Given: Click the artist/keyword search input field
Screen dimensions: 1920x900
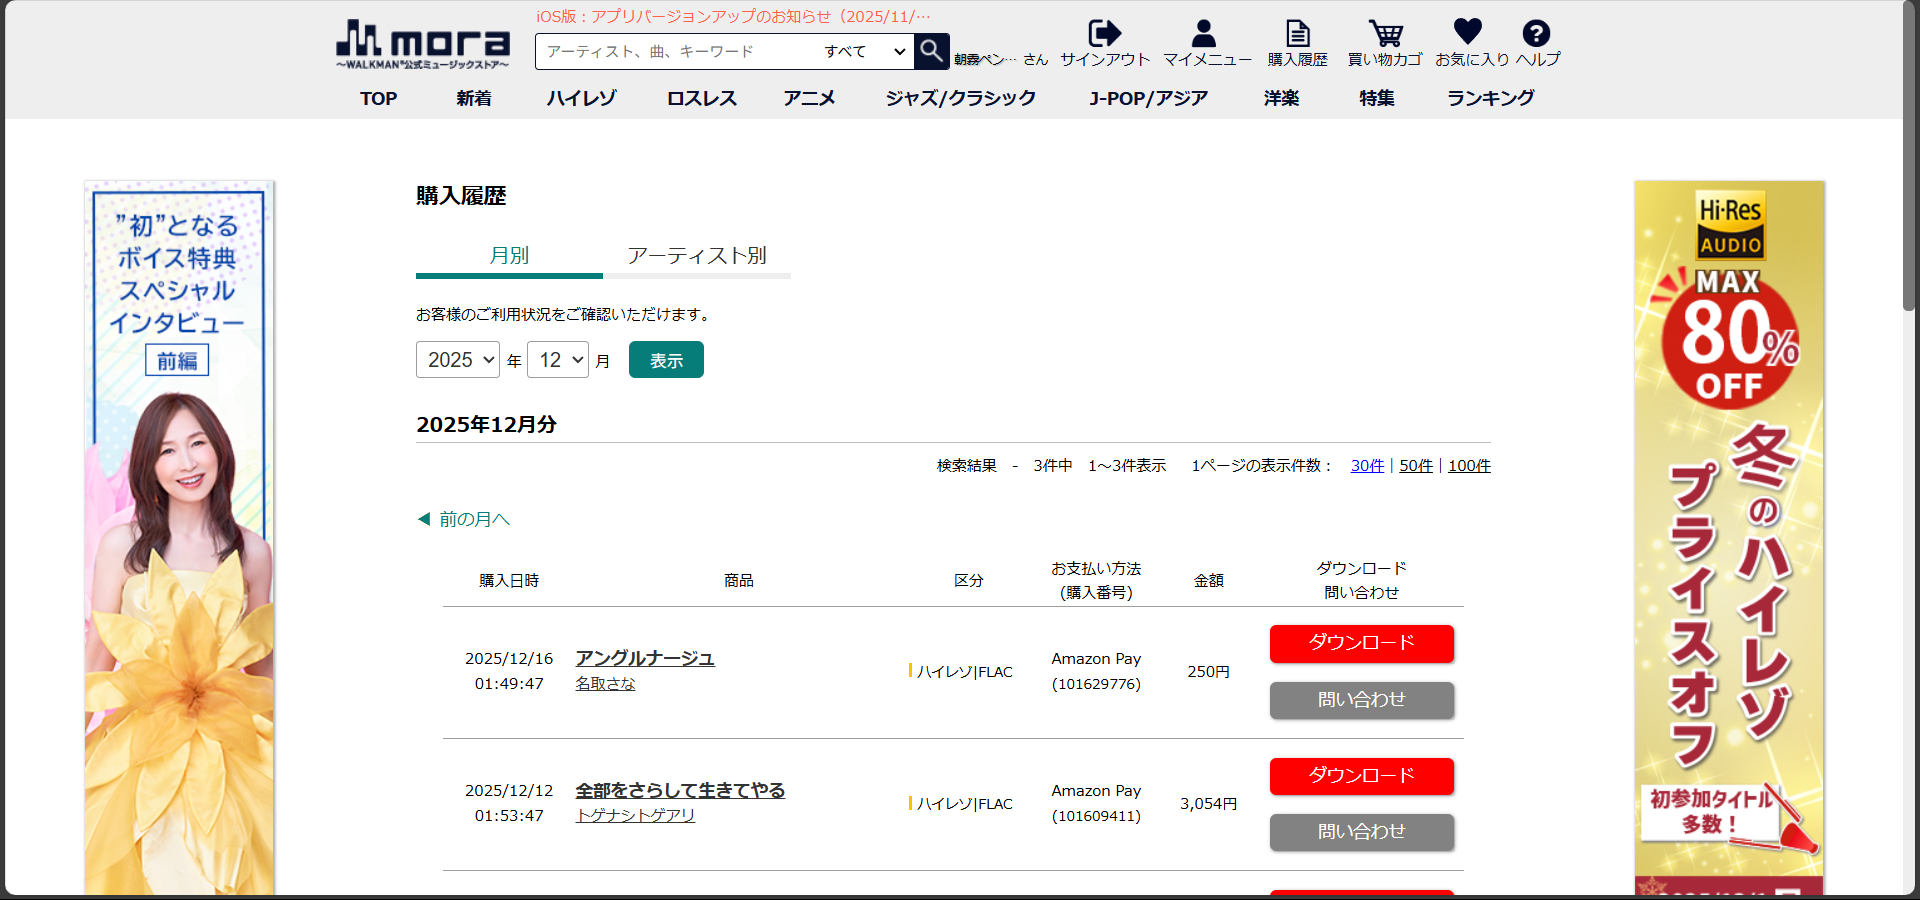Looking at the screenshot, I should pos(675,52).
